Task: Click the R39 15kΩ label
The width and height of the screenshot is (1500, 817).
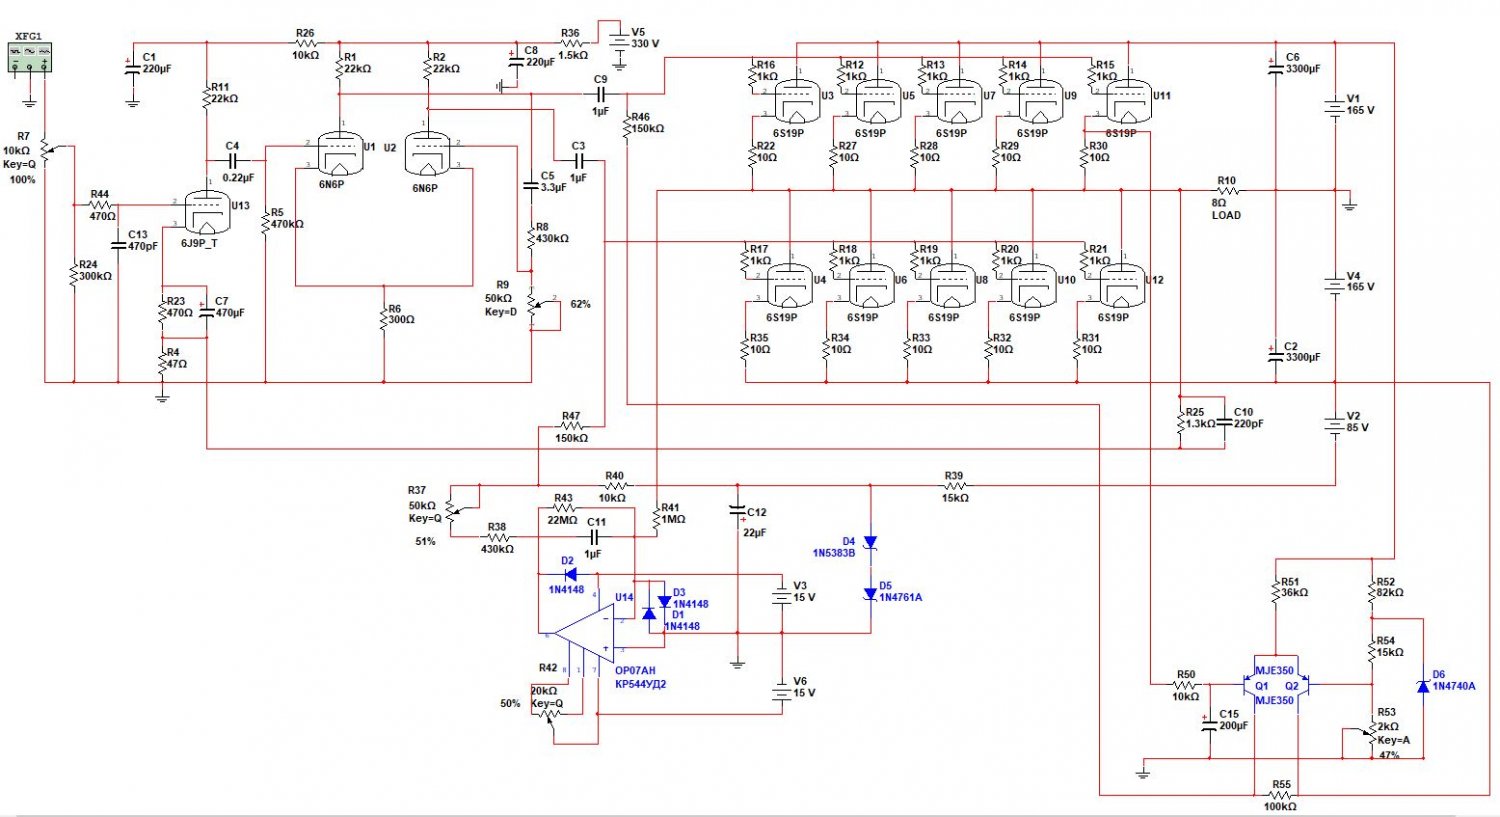Action: 954,487
